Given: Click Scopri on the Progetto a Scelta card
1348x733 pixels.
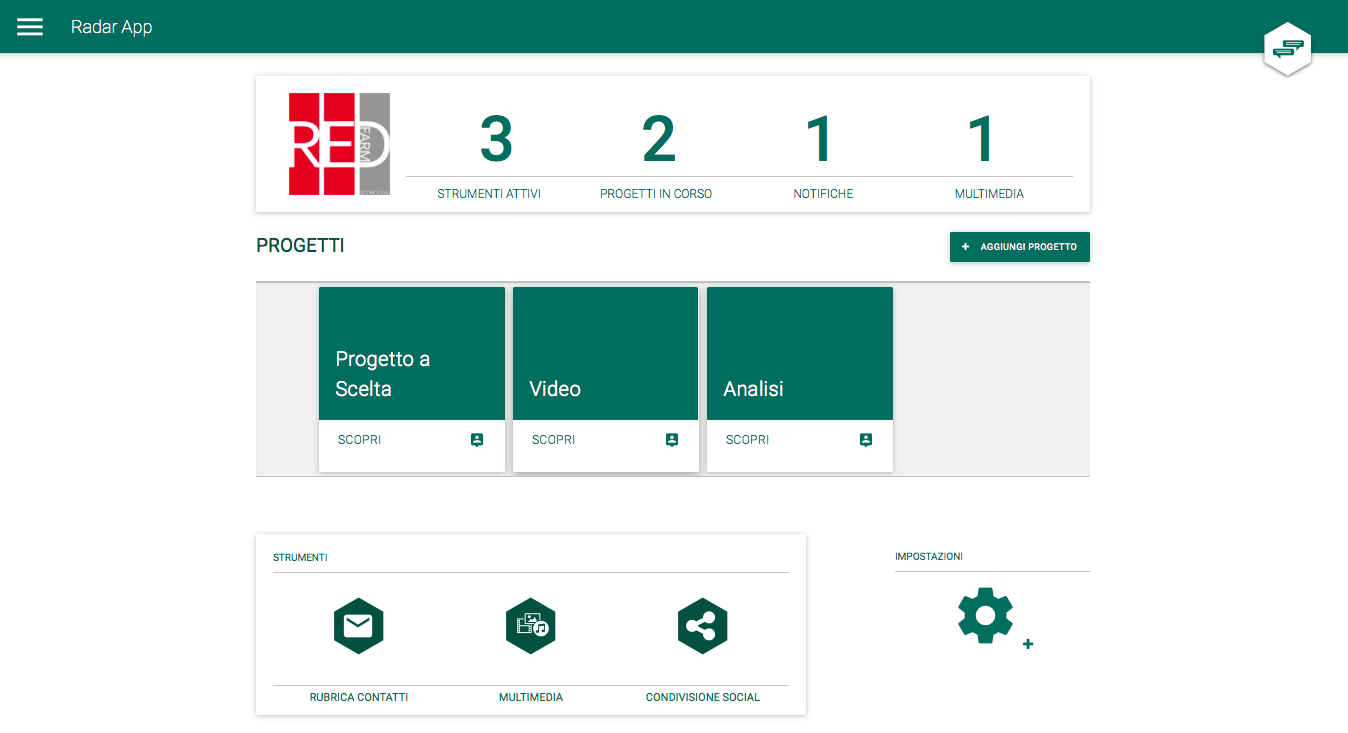Looking at the screenshot, I should click(359, 440).
